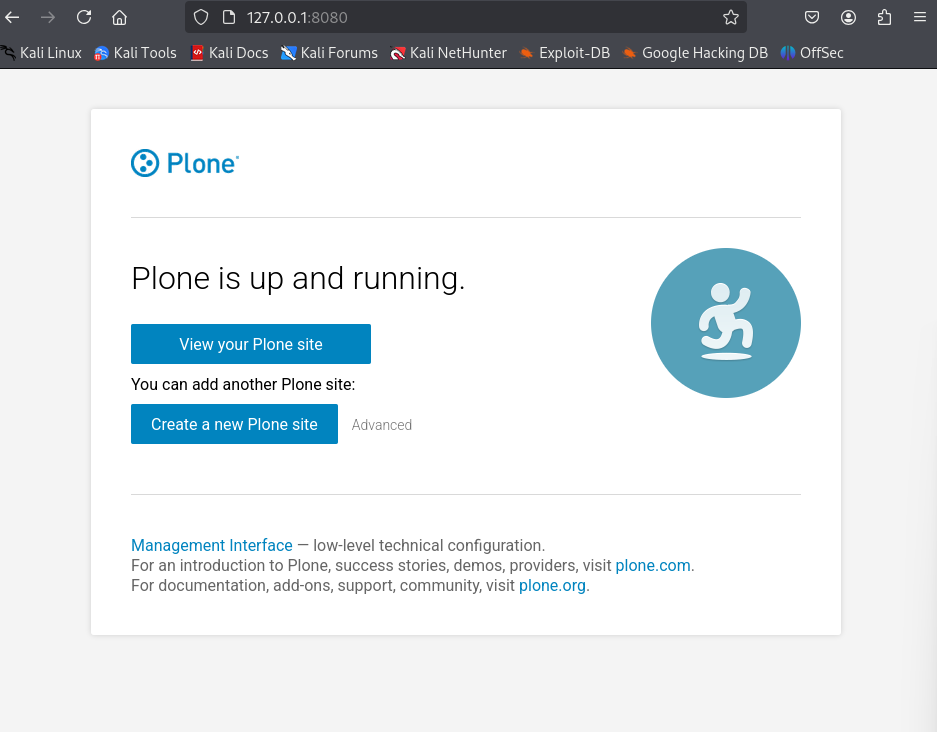The width and height of the screenshot is (937, 732).
Task: Open the Firefox hamburger application menu
Action: tap(920, 17)
